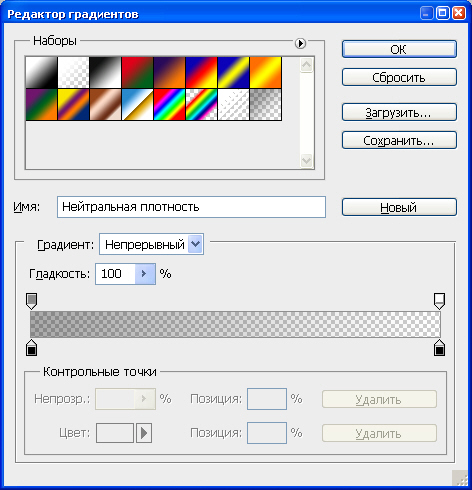Click the color Позиция field
Screen dimensions: 472x490
pyautogui.click(x=267, y=433)
